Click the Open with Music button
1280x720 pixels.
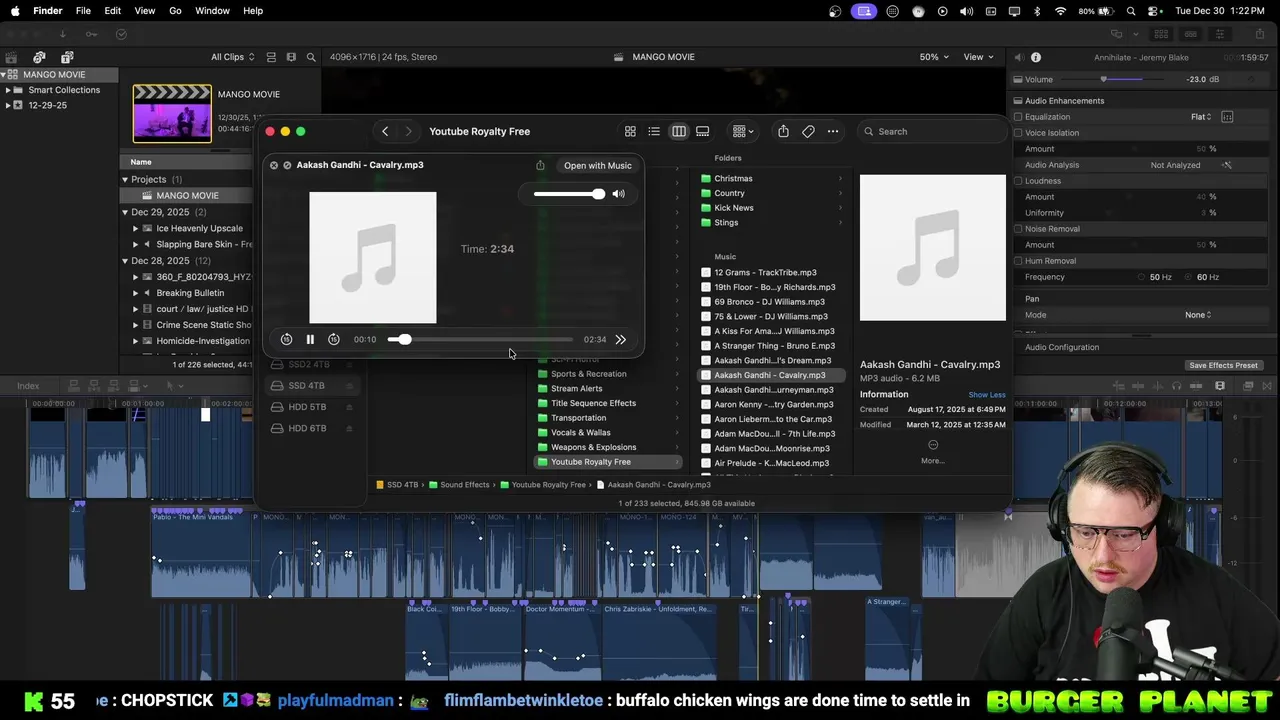point(598,166)
